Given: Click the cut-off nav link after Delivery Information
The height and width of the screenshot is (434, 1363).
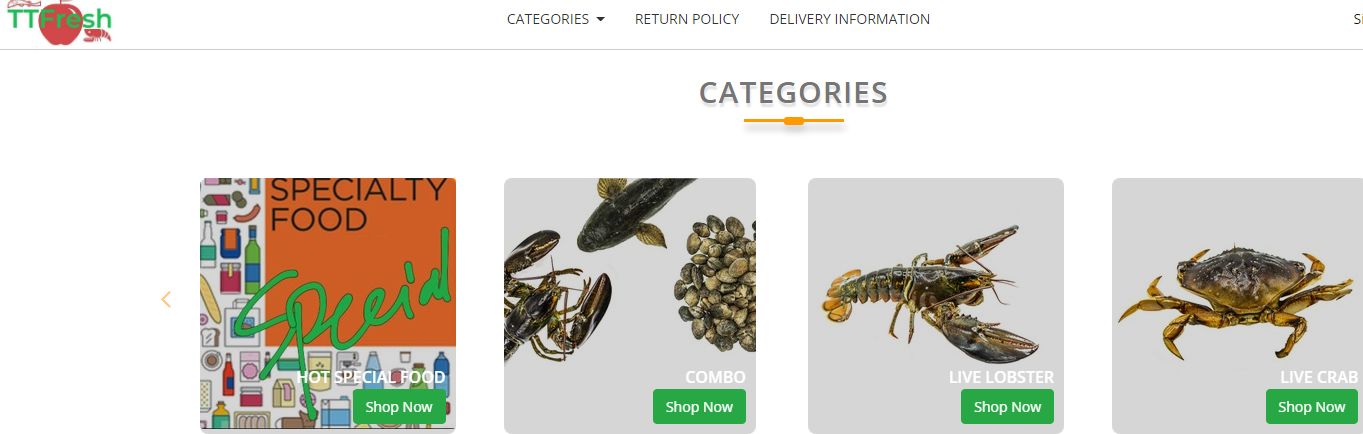Looking at the screenshot, I should 1357,19.
